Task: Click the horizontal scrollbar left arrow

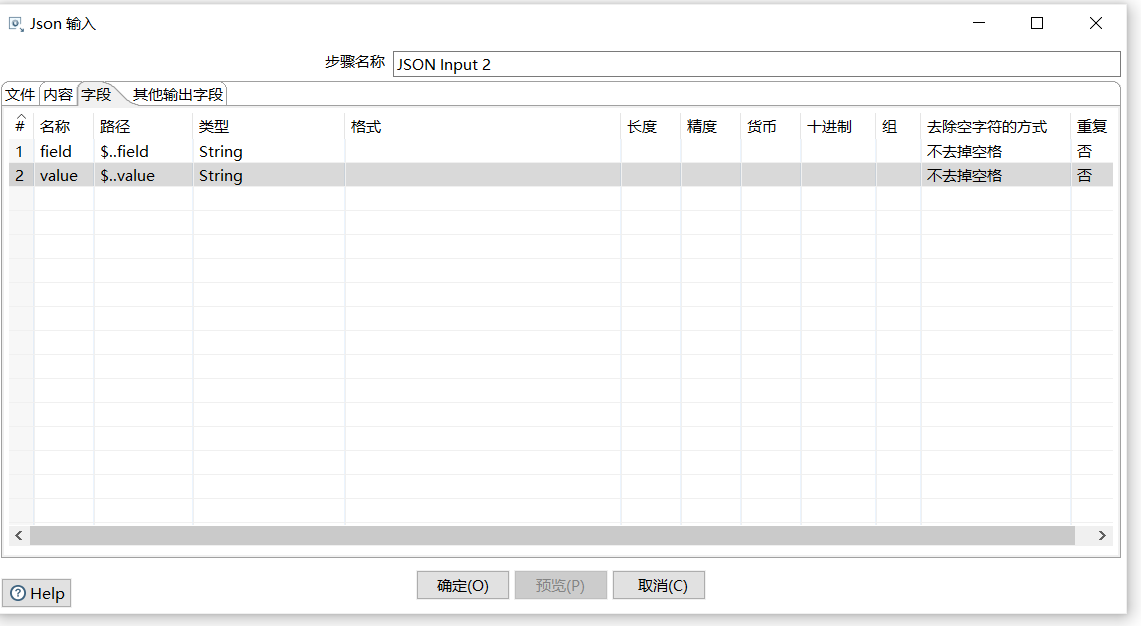Action: tap(19, 536)
